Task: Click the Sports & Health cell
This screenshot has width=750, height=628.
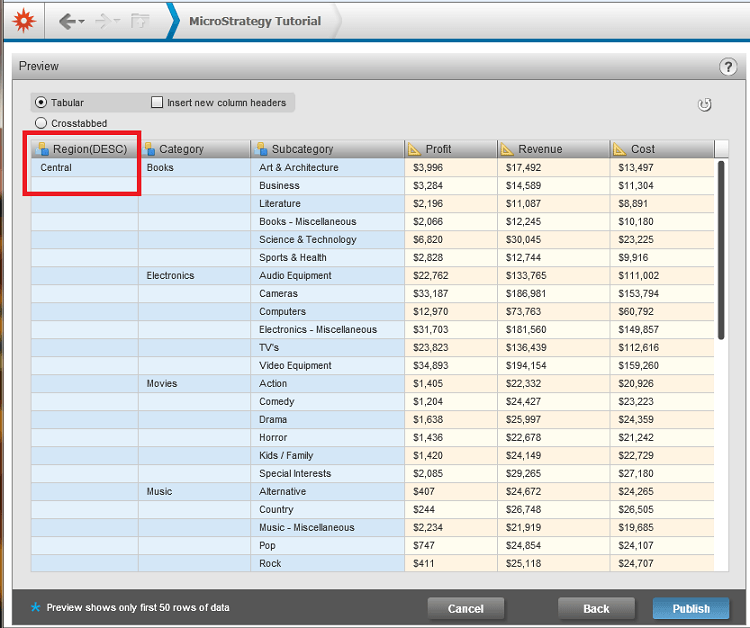Action: (x=327, y=258)
